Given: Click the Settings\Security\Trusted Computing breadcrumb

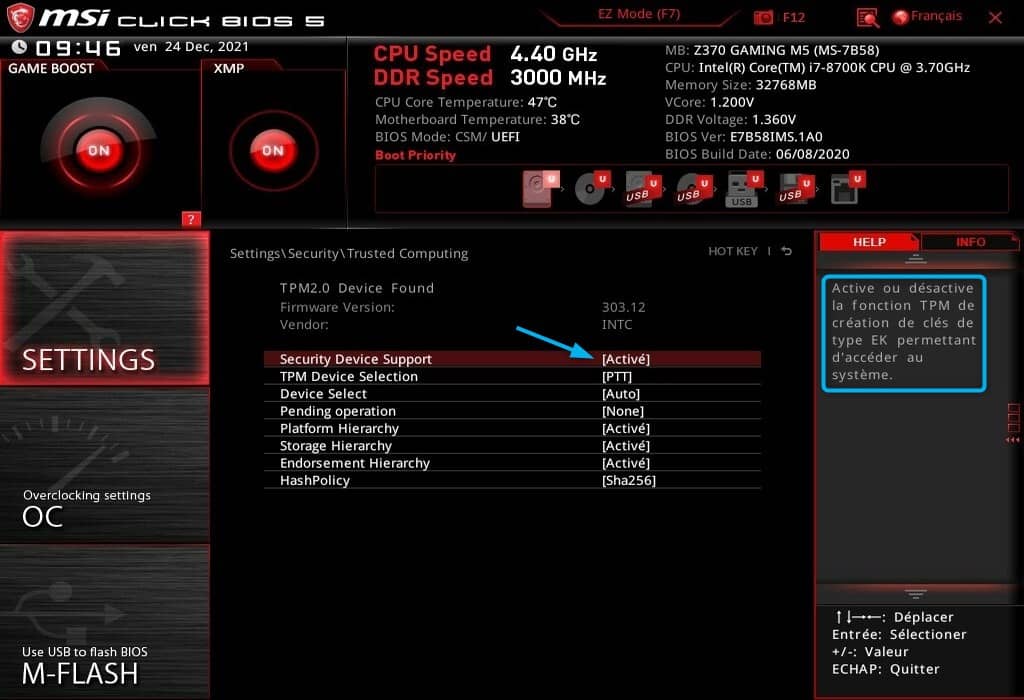Looking at the screenshot, I should click(349, 253).
